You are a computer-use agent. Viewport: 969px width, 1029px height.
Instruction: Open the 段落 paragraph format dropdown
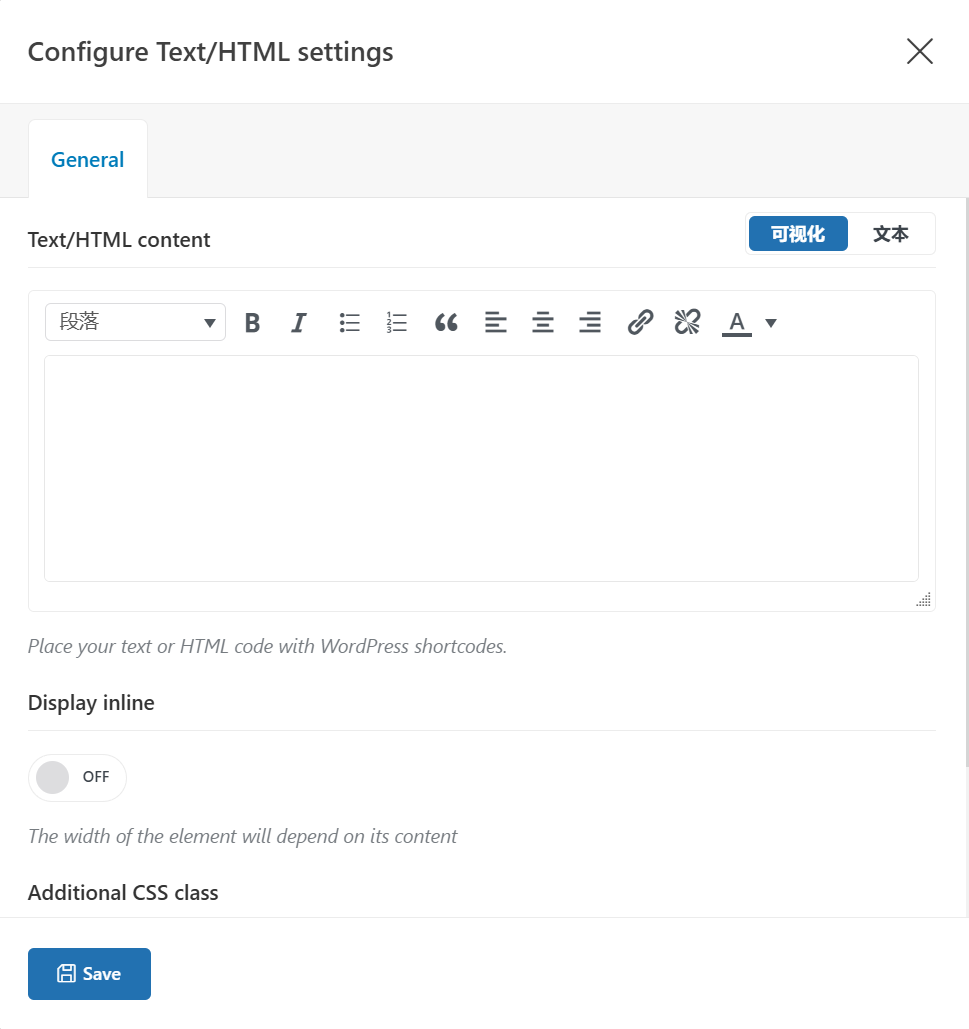click(135, 322)
